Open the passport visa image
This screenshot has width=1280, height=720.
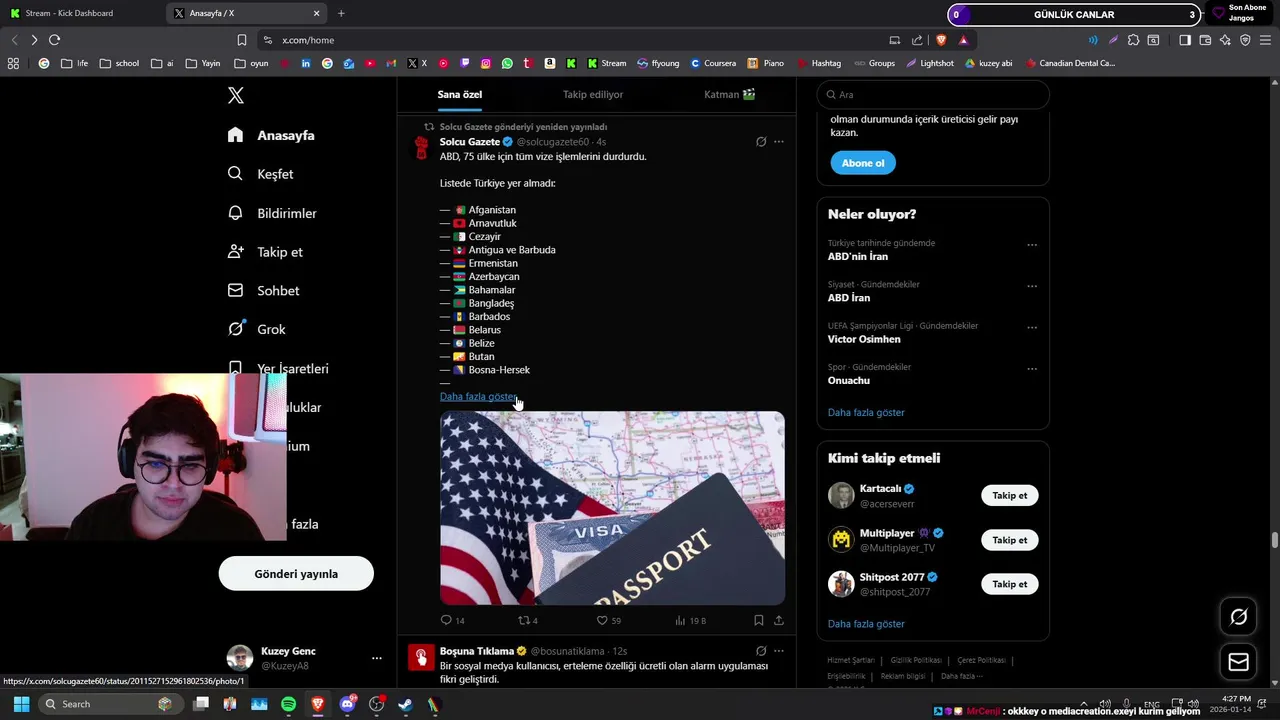click(x=612, y=508)
